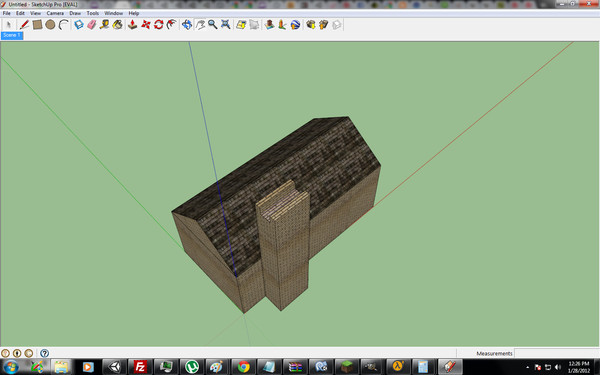600x375 pixels.
Task: Click the Make Component icon
Action: tap(79, 25)
